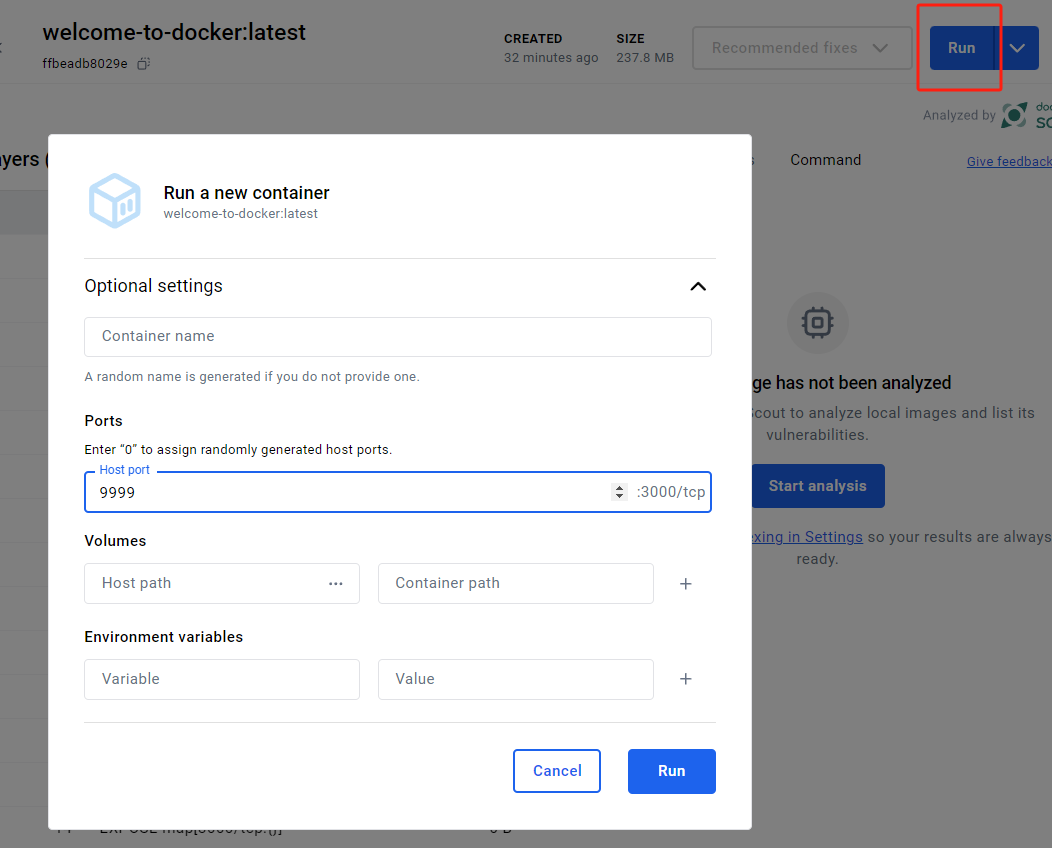This screenshot has height=848, width=1052.
Task: Collapse the Optional settings section
Action: [698, 286]
